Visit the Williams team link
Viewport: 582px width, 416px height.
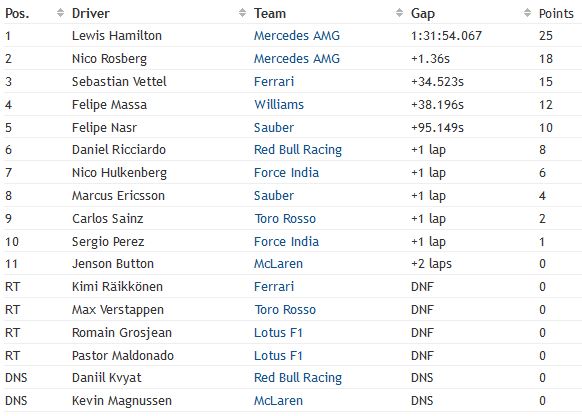pos(279,105)
